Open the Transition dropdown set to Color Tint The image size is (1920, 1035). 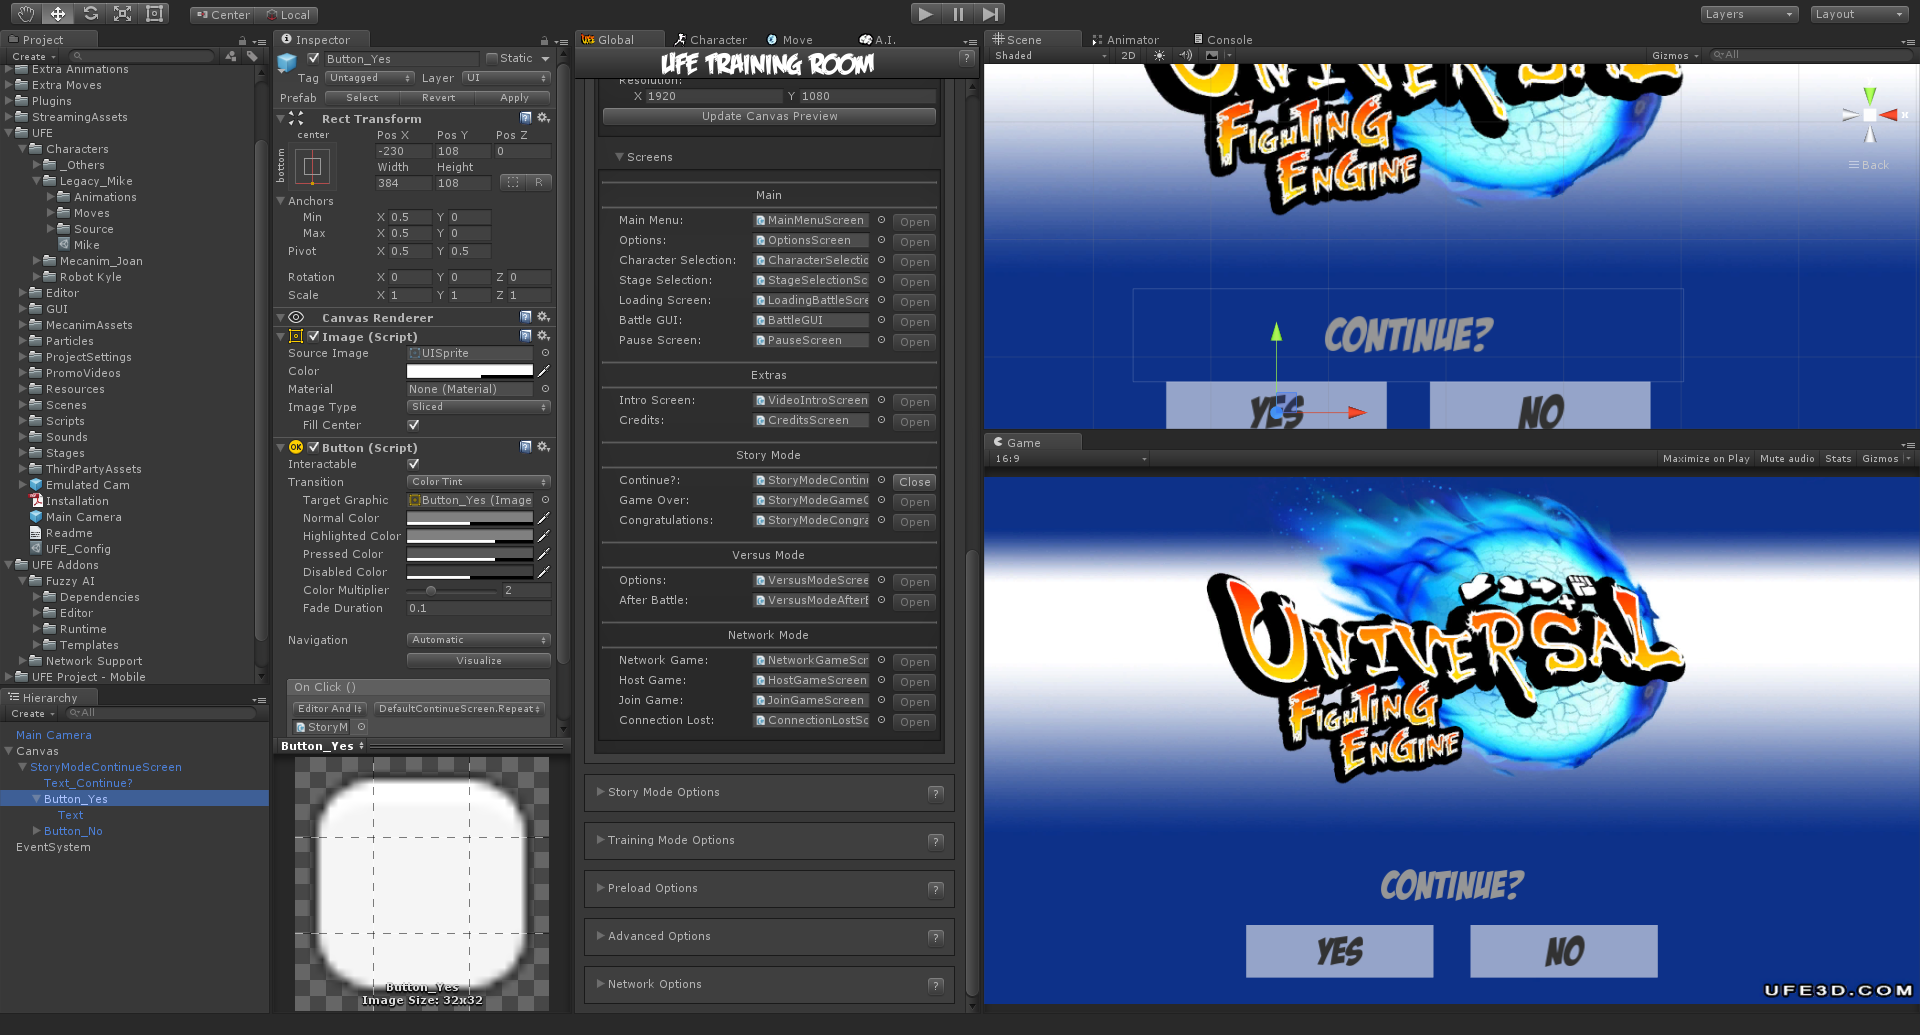(479, 482)
